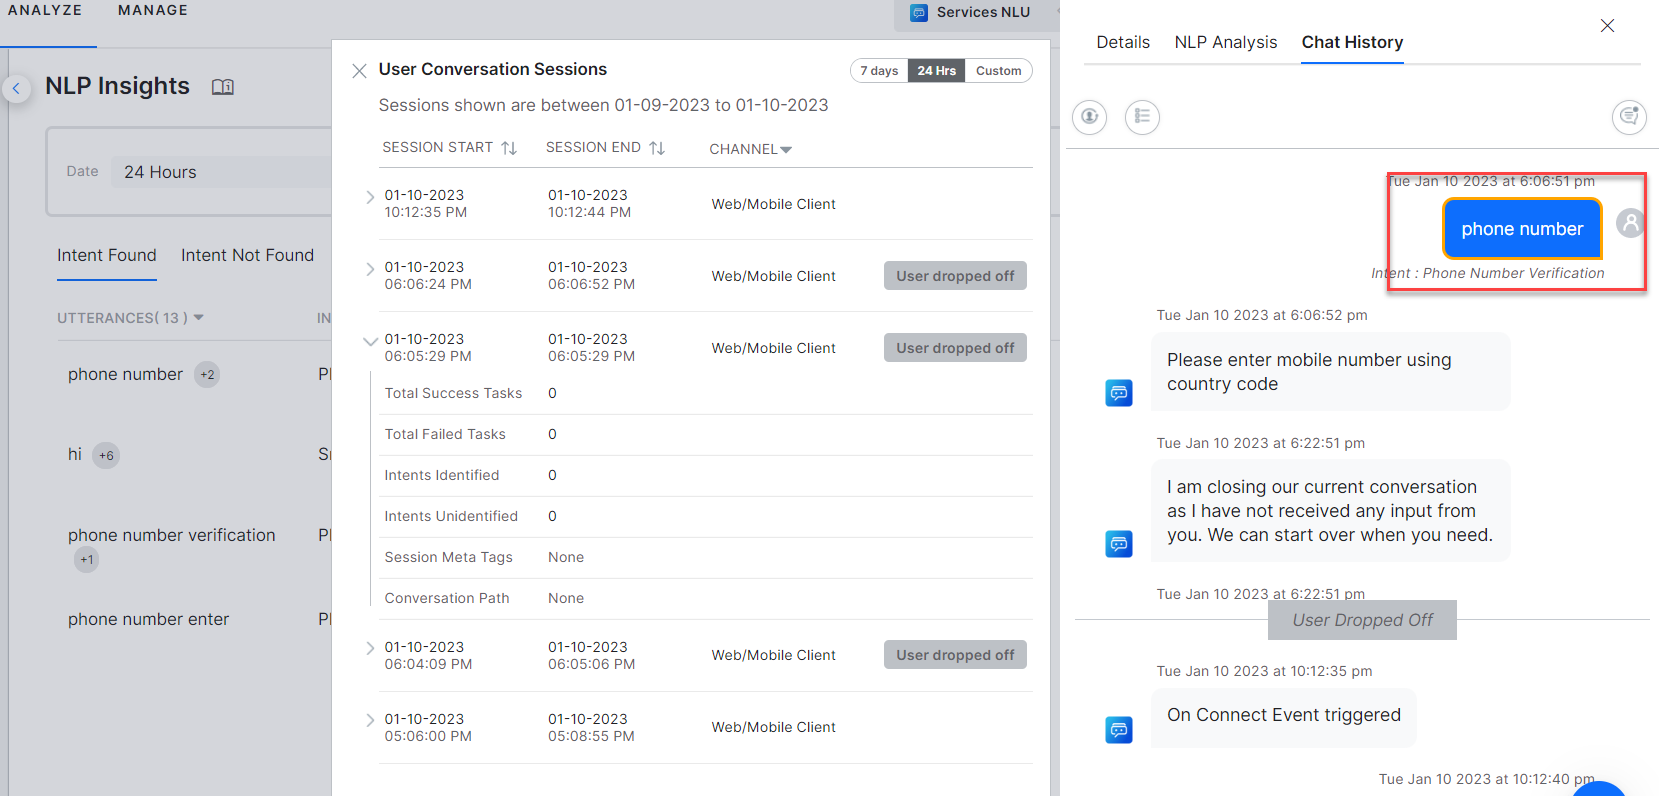The height and width of the screenshot is (796, 1659).
Task: Click the chat message bubble icon
Action: [x=1628, y=117]
